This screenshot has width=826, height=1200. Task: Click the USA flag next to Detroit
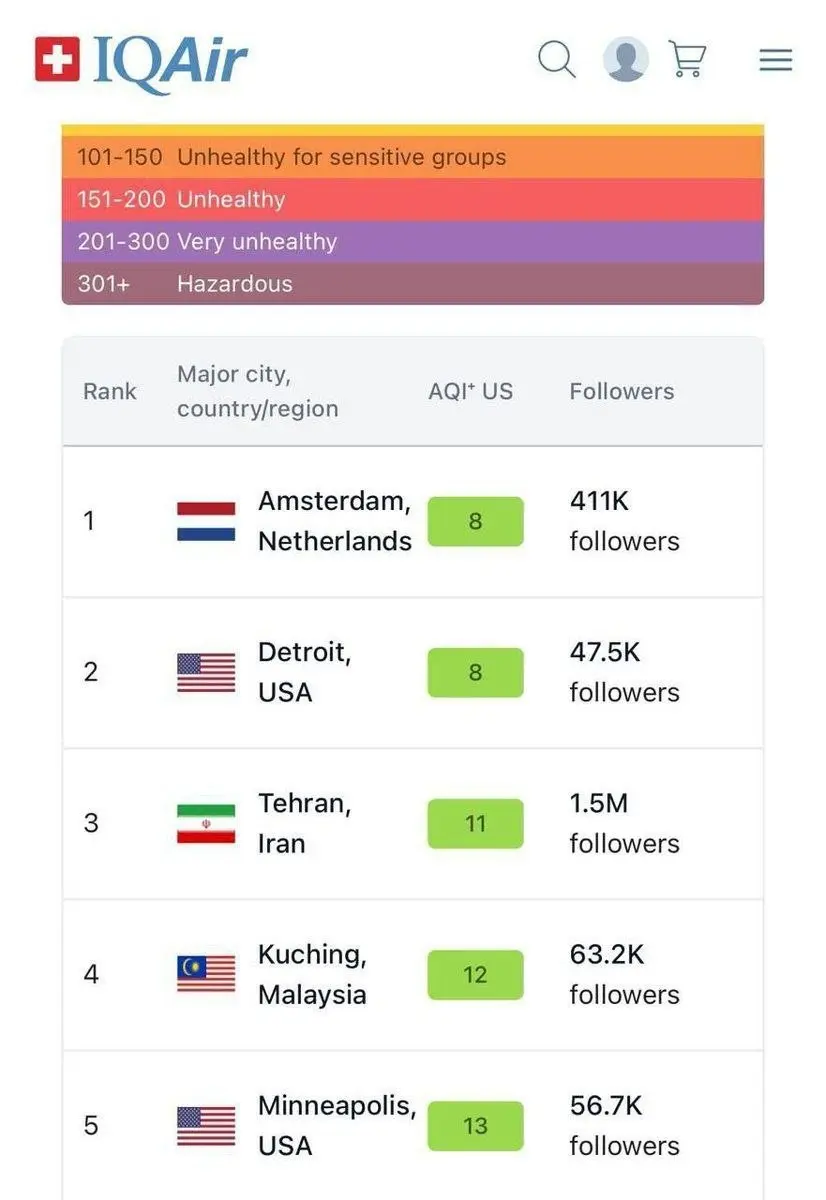coord(205,671)
